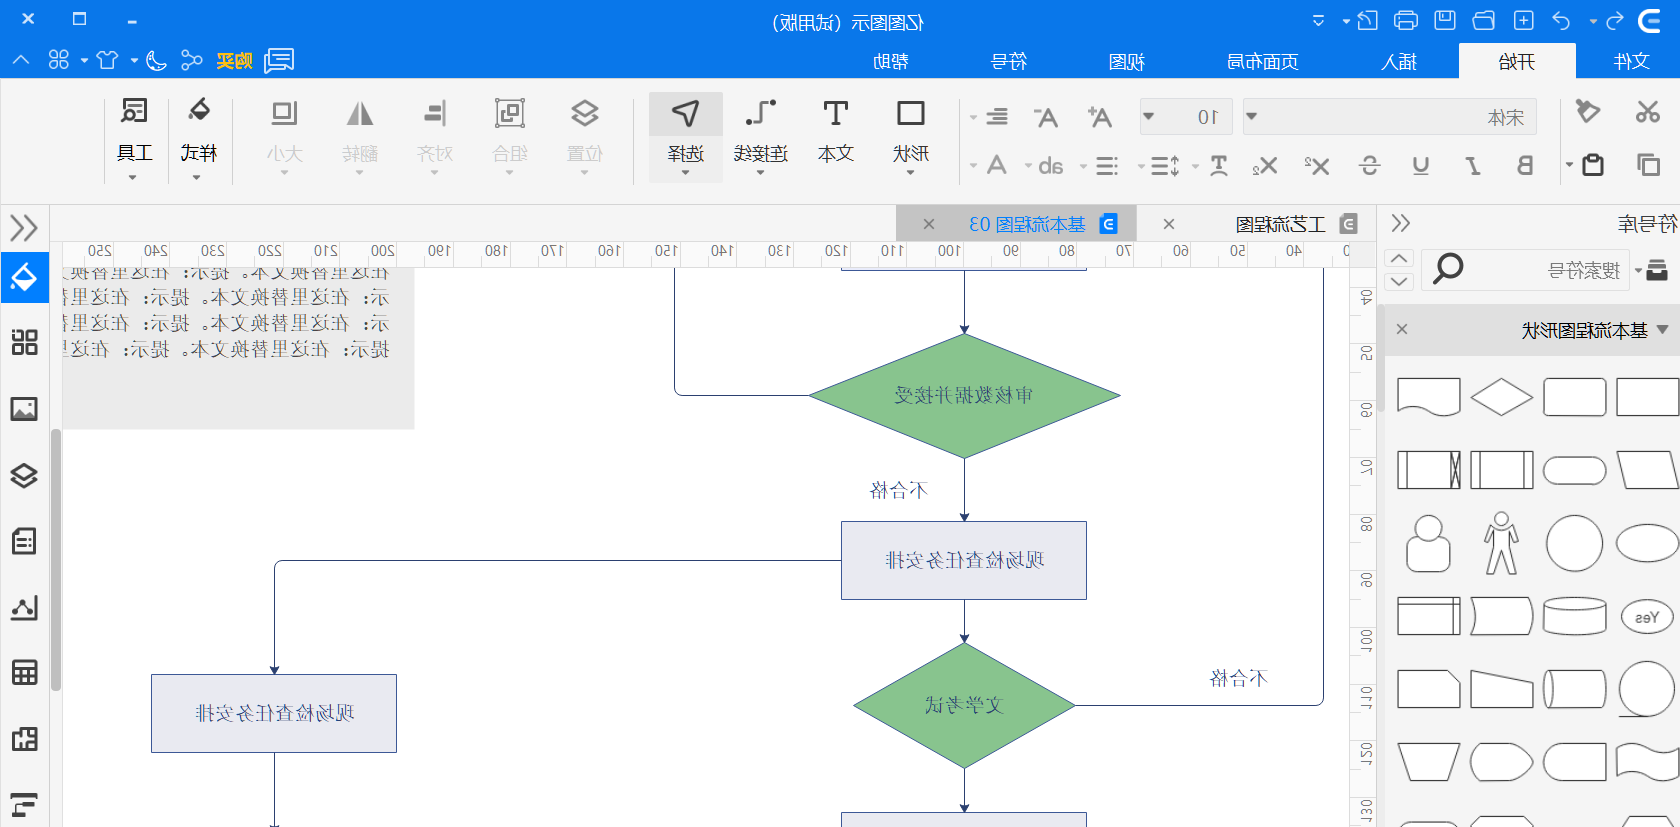Image resolution: width=1680 pixels, height=827 pixels.
Task: Toggle bold B formatting
Action: tap(1525, 166)
